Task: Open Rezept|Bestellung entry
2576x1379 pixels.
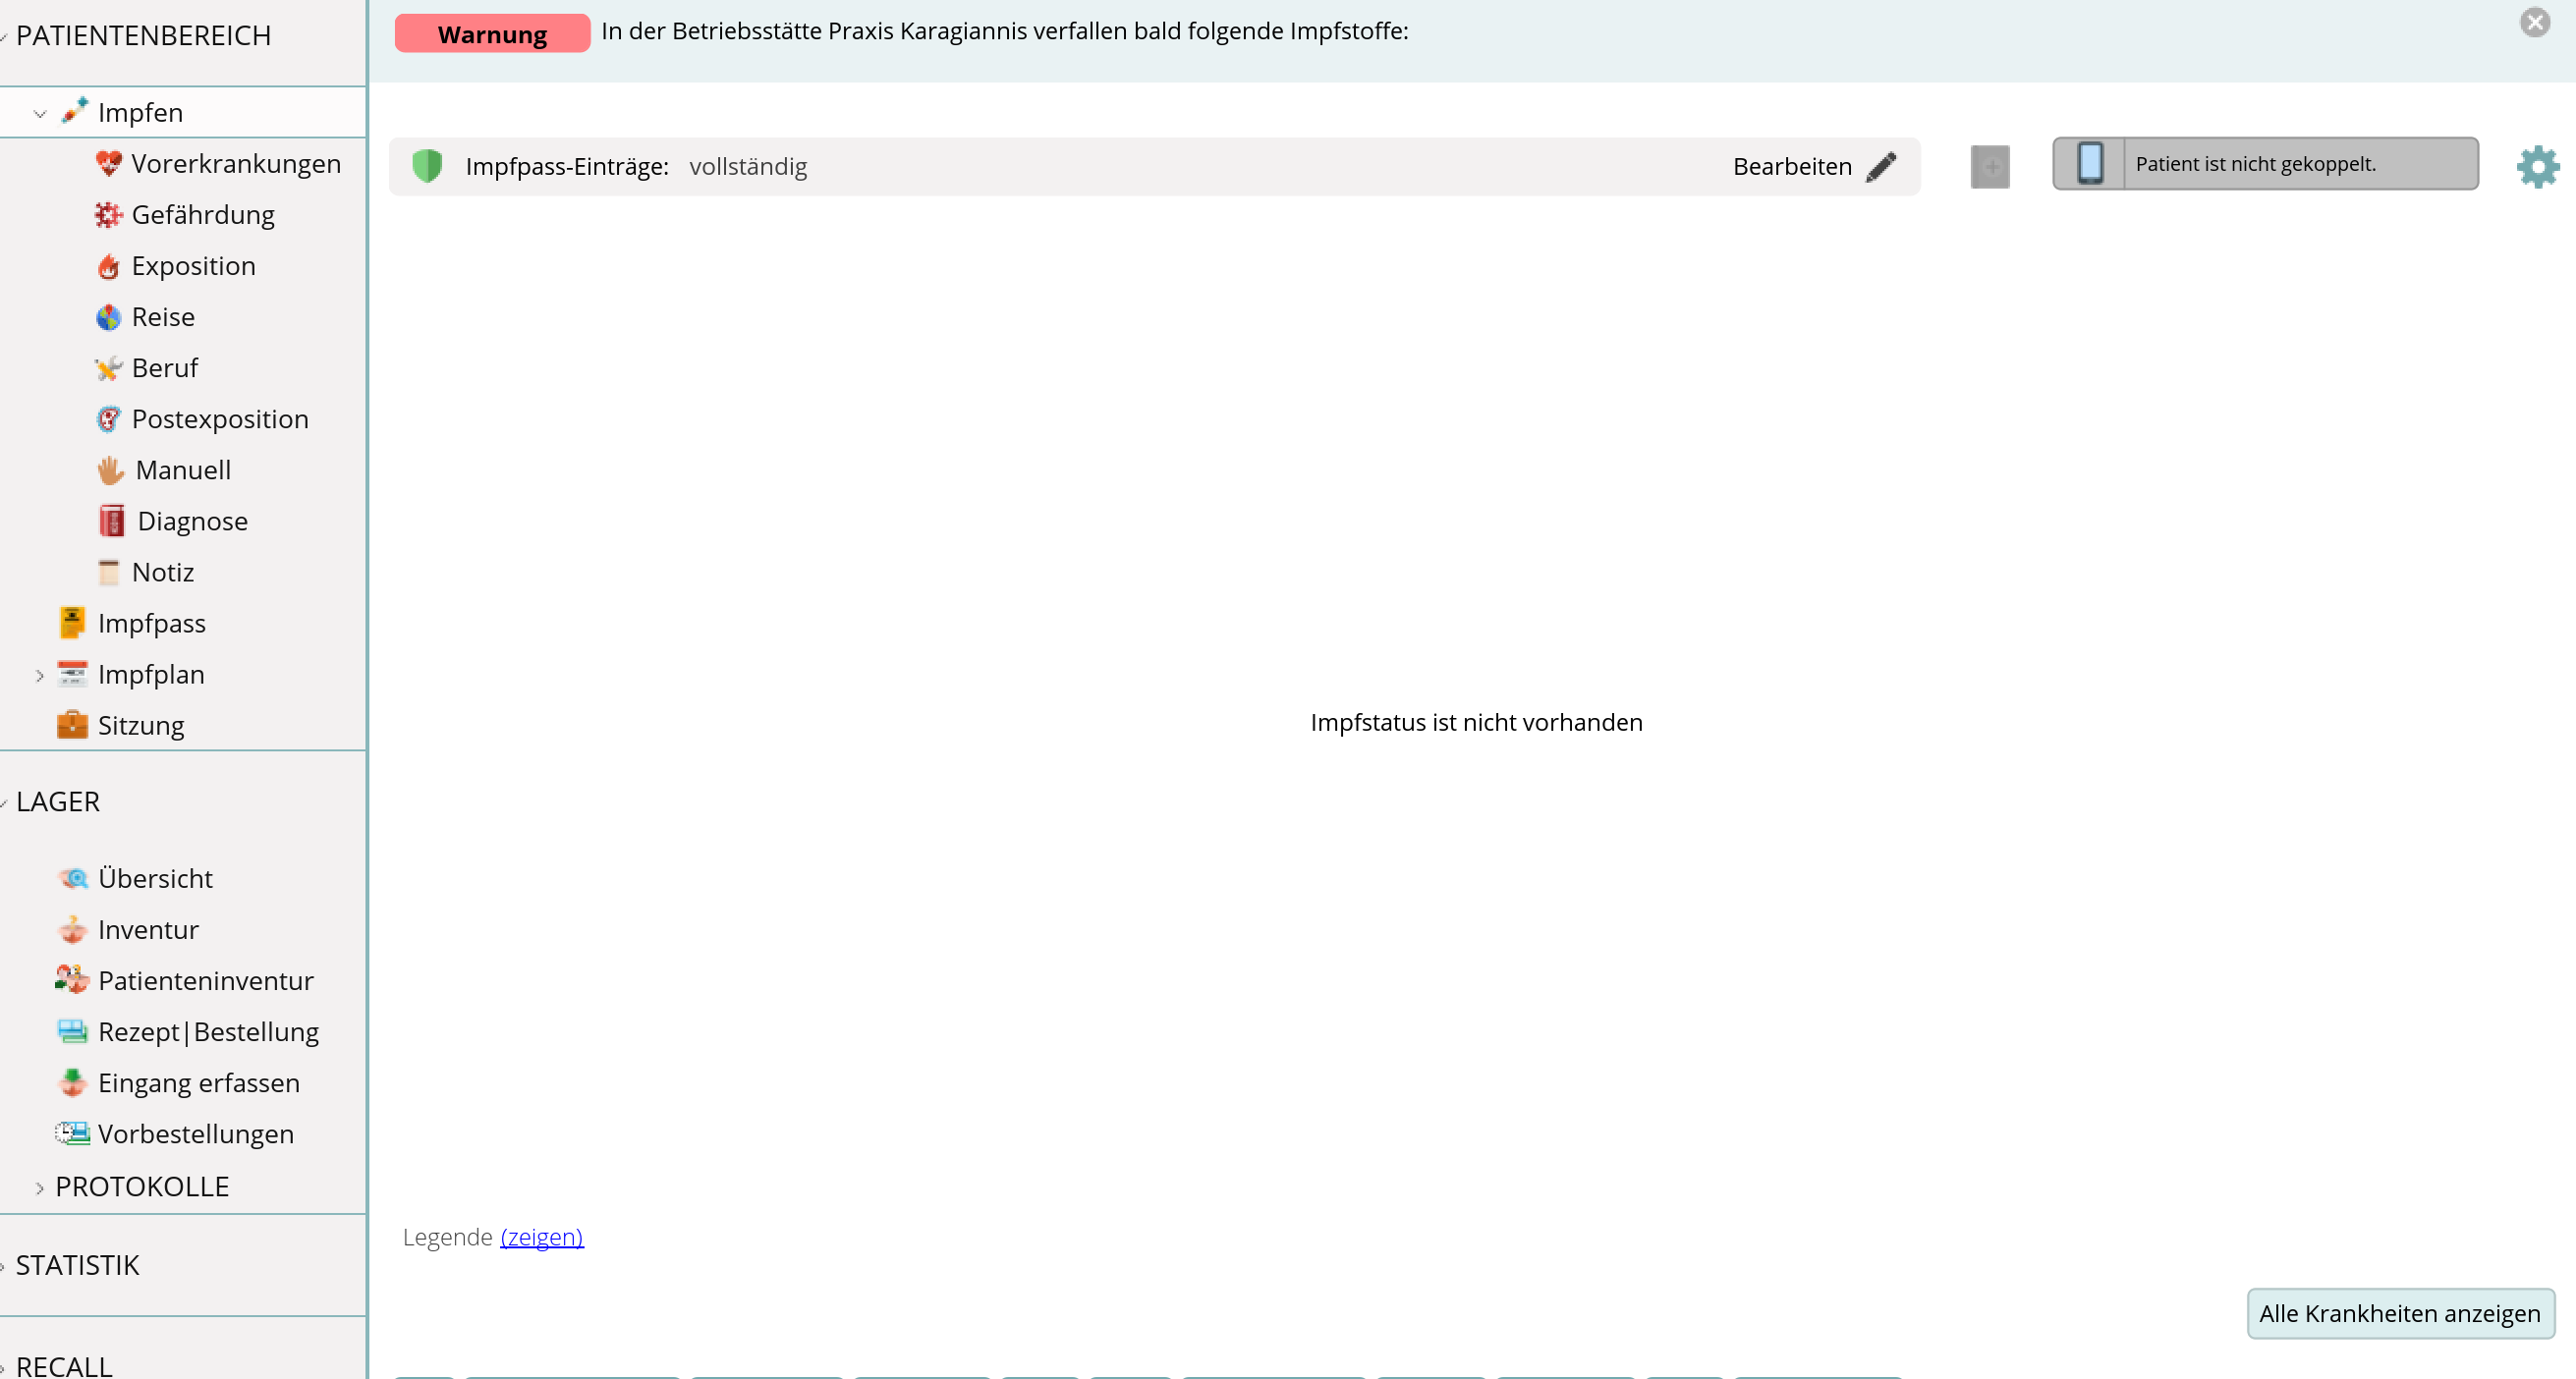Action: tap(208, 1032)
